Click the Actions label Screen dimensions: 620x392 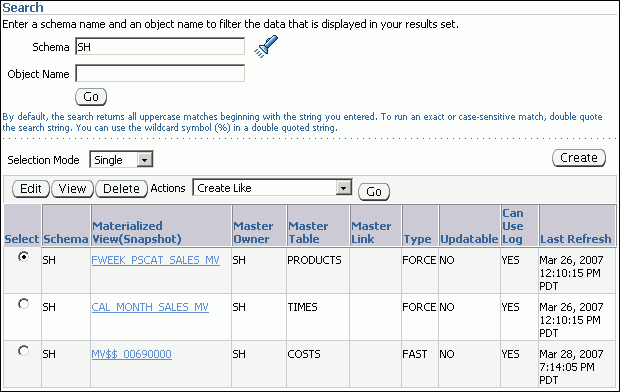168,188
